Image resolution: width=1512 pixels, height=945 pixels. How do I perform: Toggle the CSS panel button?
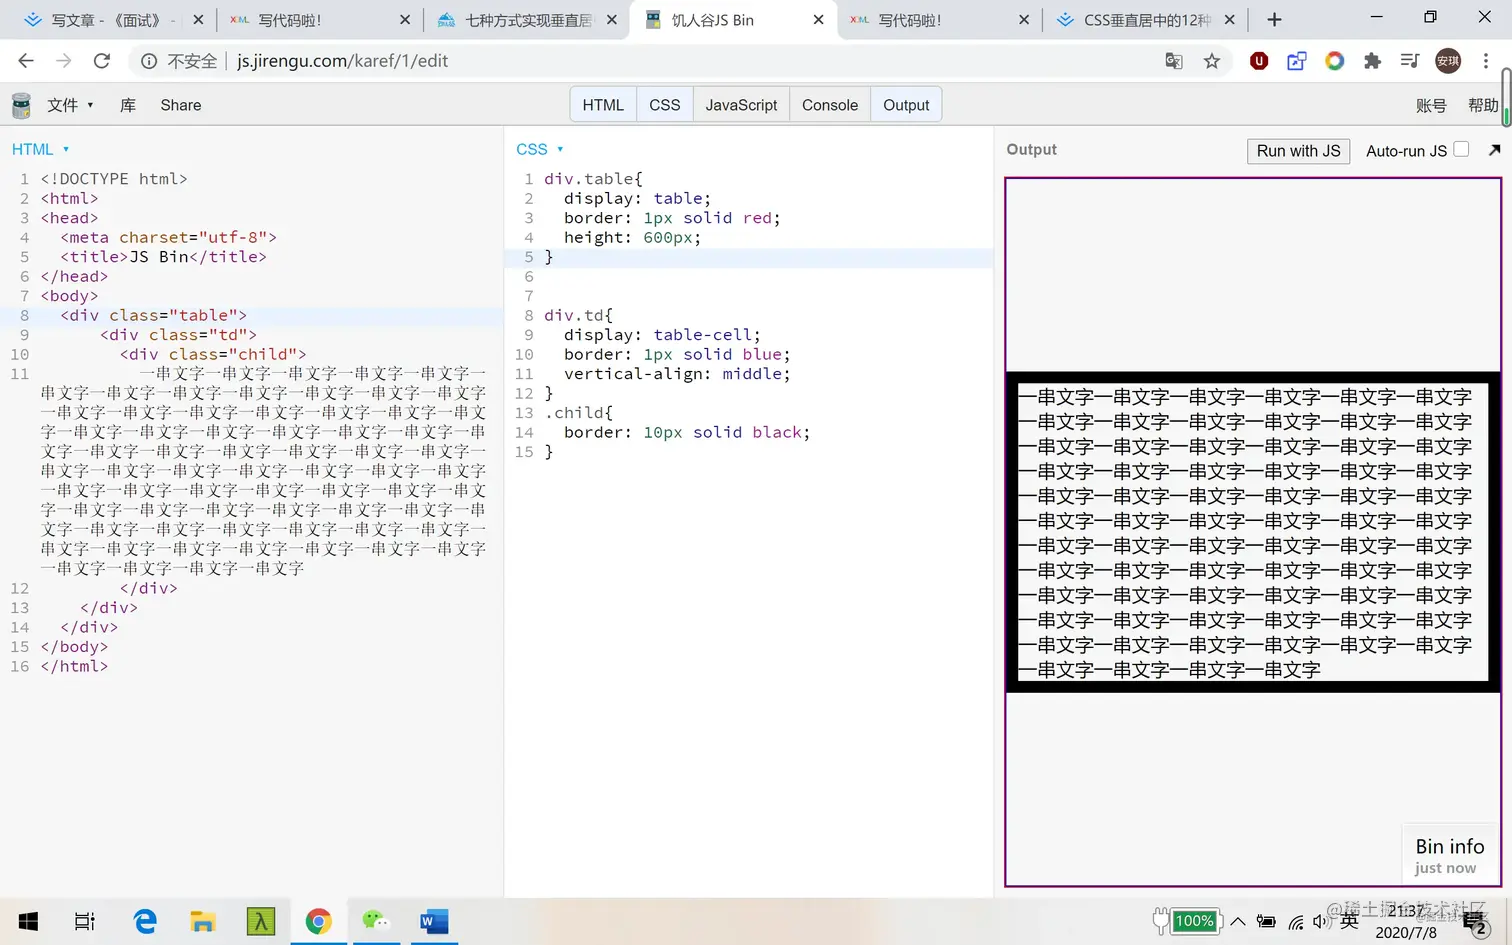(664, 105)
